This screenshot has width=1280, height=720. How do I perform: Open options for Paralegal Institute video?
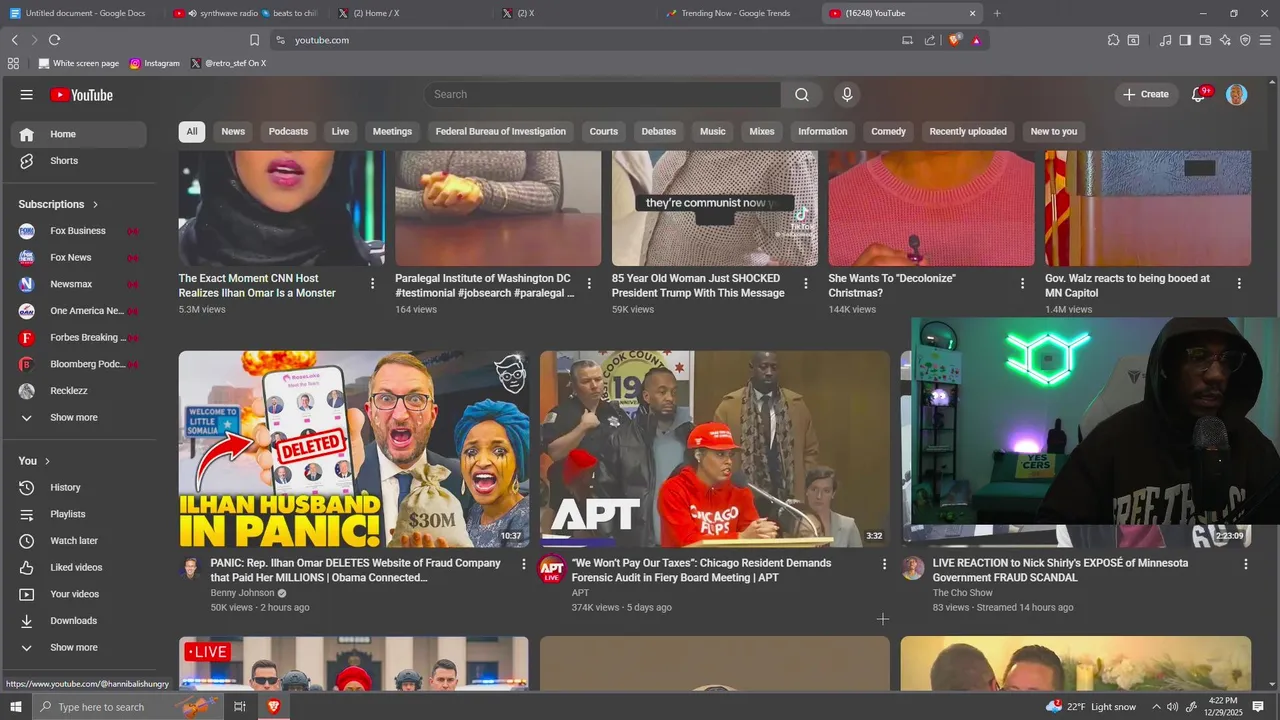point(589,284)
